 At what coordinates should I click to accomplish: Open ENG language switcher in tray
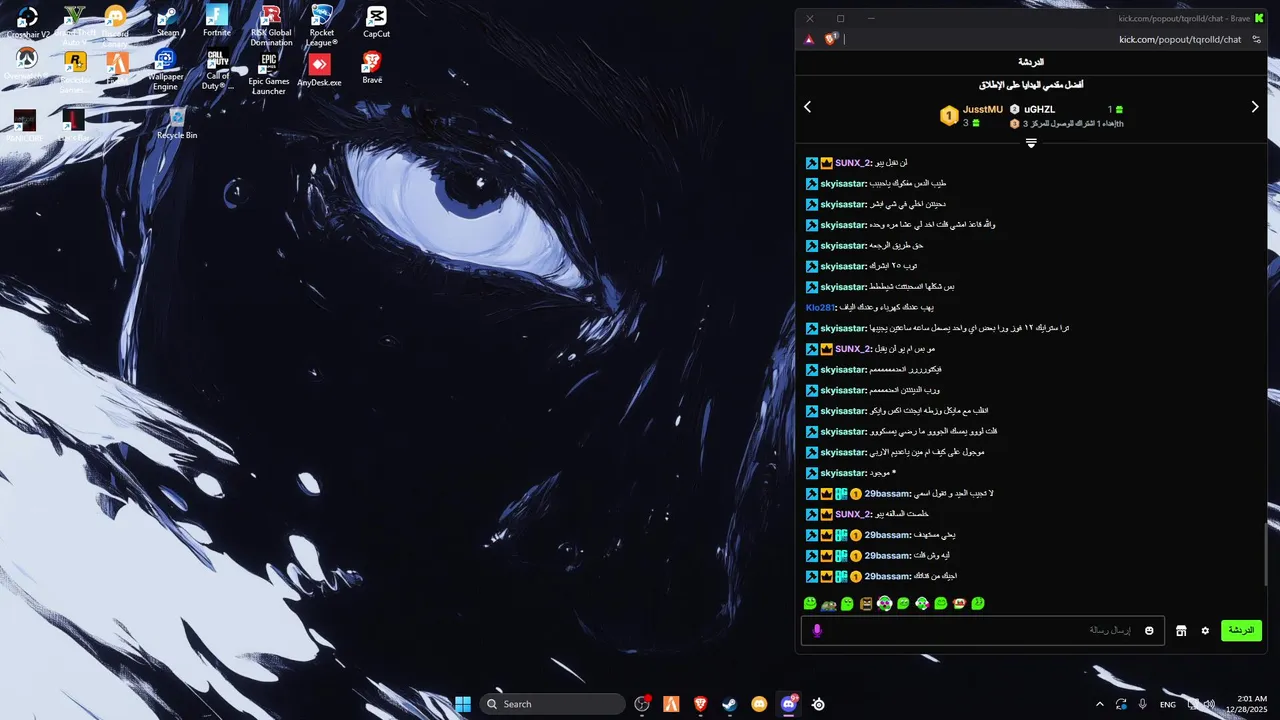(x=1168, y=704)
